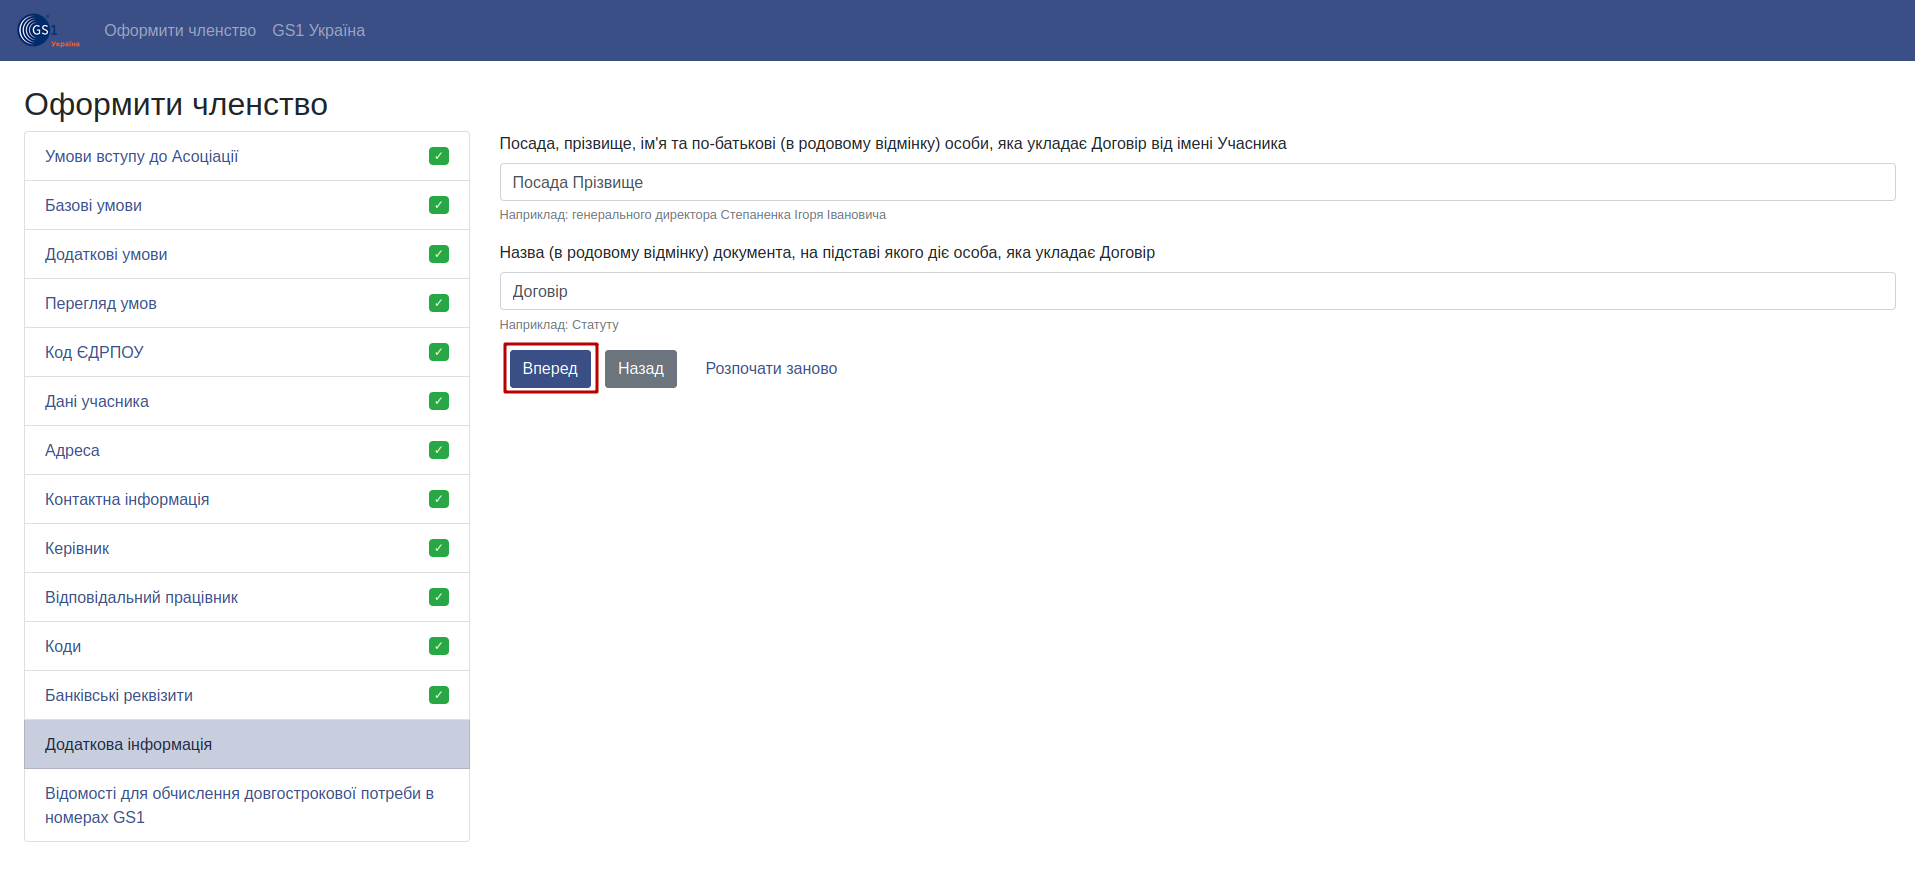Go forward with the Вперед button
The image size is (1915, 880).
click(x=550, y=368)
